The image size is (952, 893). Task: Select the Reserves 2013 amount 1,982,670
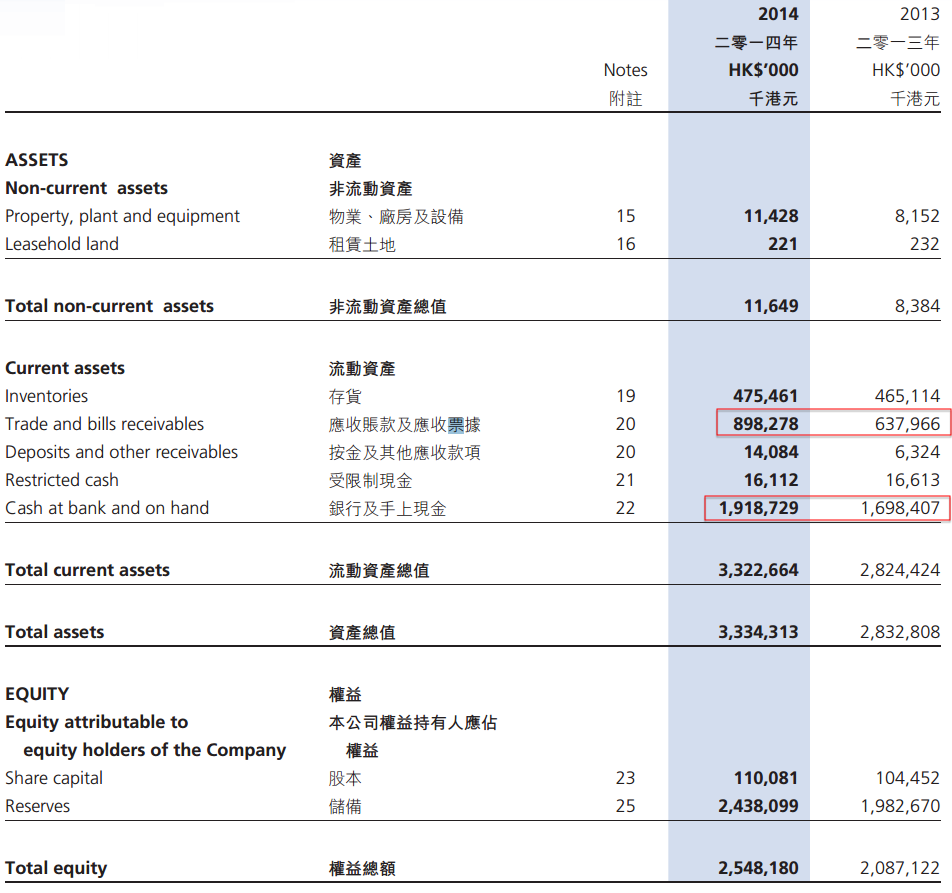[x=899, y=806]
